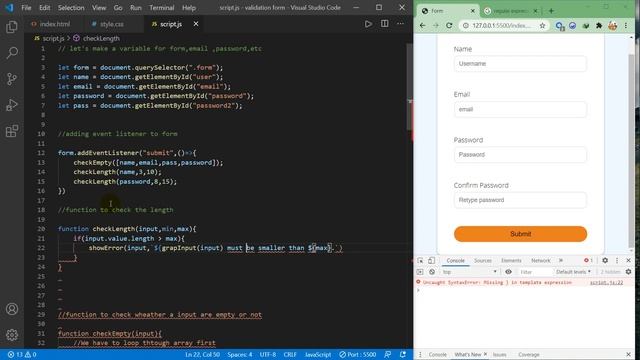Bookmark this page with star icon
The width and height of the screenshot is (640, 360).
point(542,25)
